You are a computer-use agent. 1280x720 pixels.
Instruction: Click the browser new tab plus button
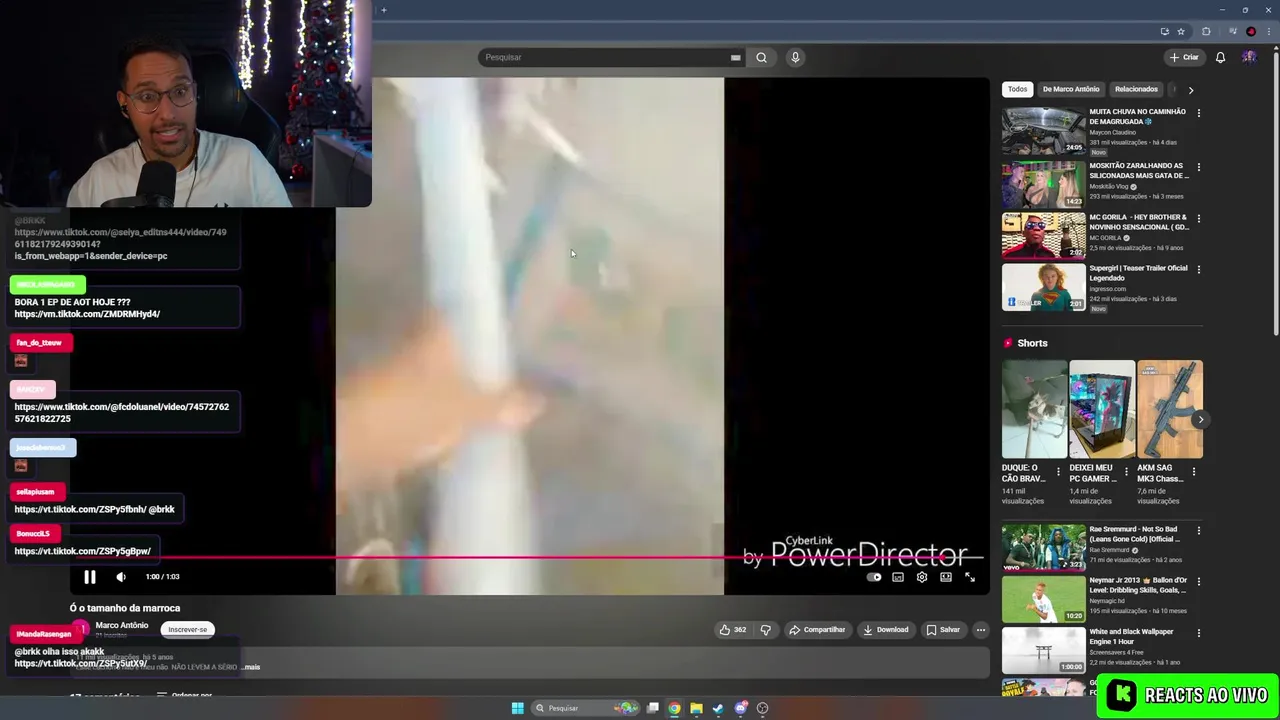point(384,10)
